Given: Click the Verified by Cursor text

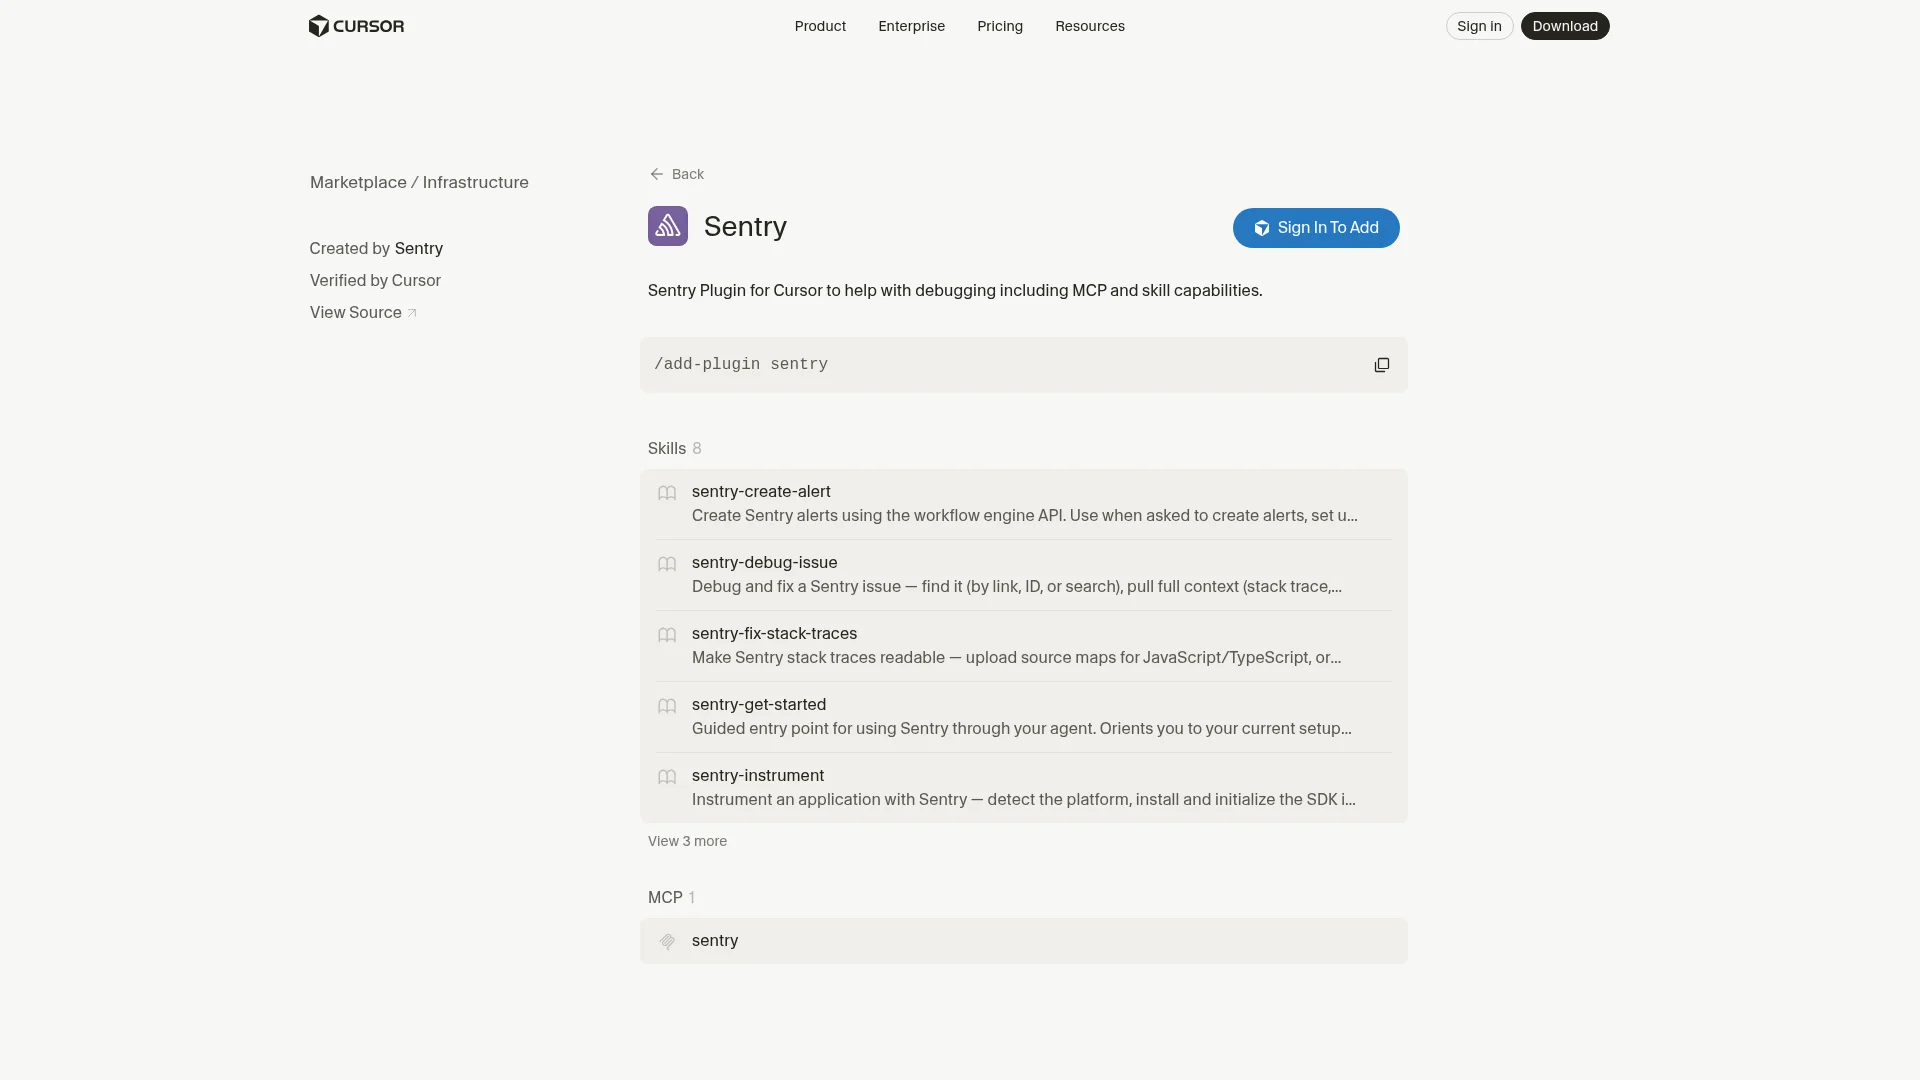Looking at the screenshot, I should pyautogui.click(x=375, y=280).
